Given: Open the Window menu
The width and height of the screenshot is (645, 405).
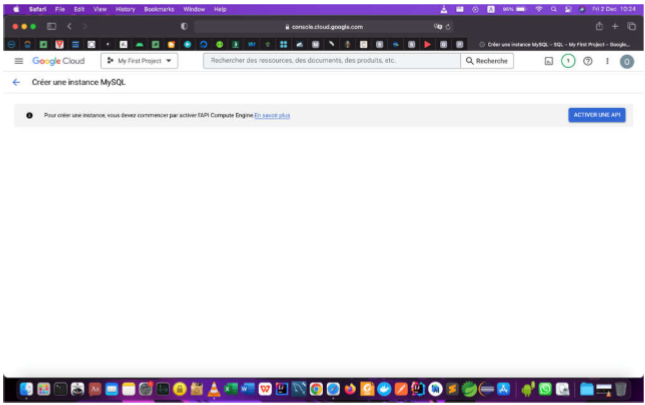Looking at the screenshot, I should click(194, 9).
